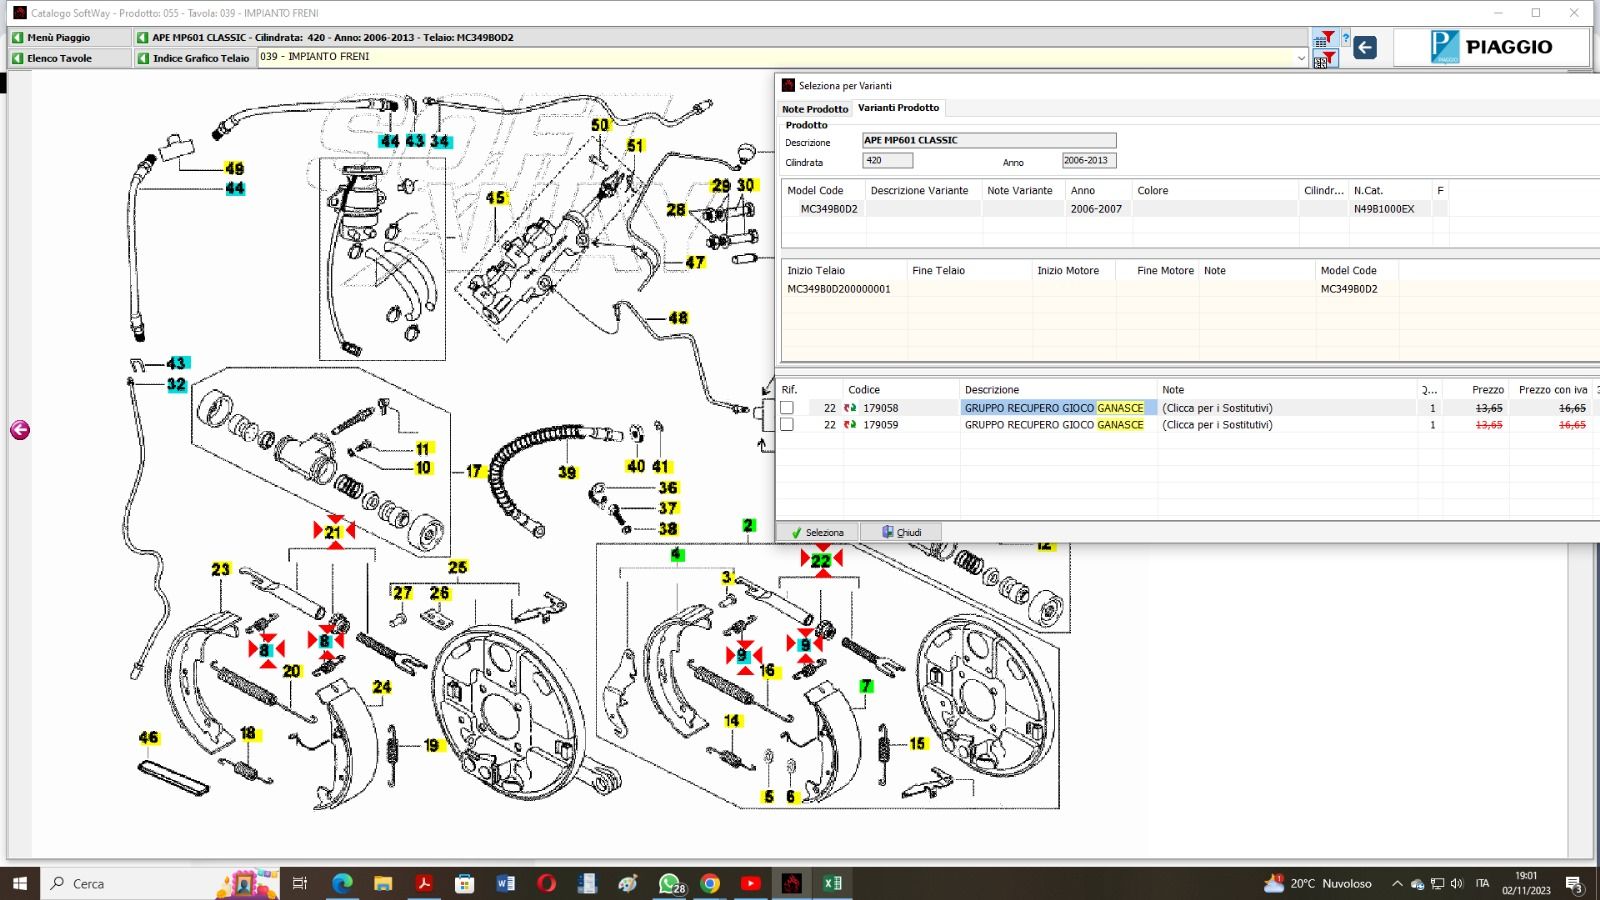Click the substitute arrows icon for code 179059

point(850,425)
